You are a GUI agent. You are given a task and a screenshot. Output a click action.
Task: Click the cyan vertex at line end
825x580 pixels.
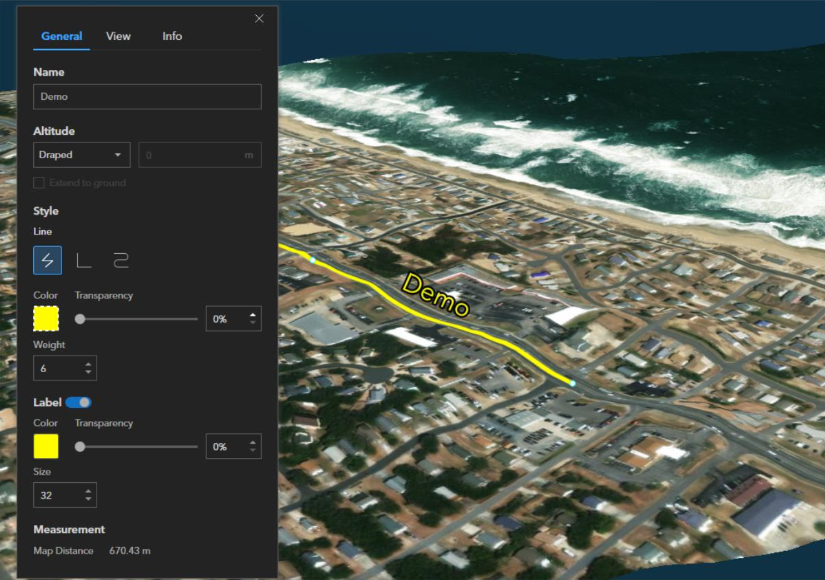(x=572, y=383)
